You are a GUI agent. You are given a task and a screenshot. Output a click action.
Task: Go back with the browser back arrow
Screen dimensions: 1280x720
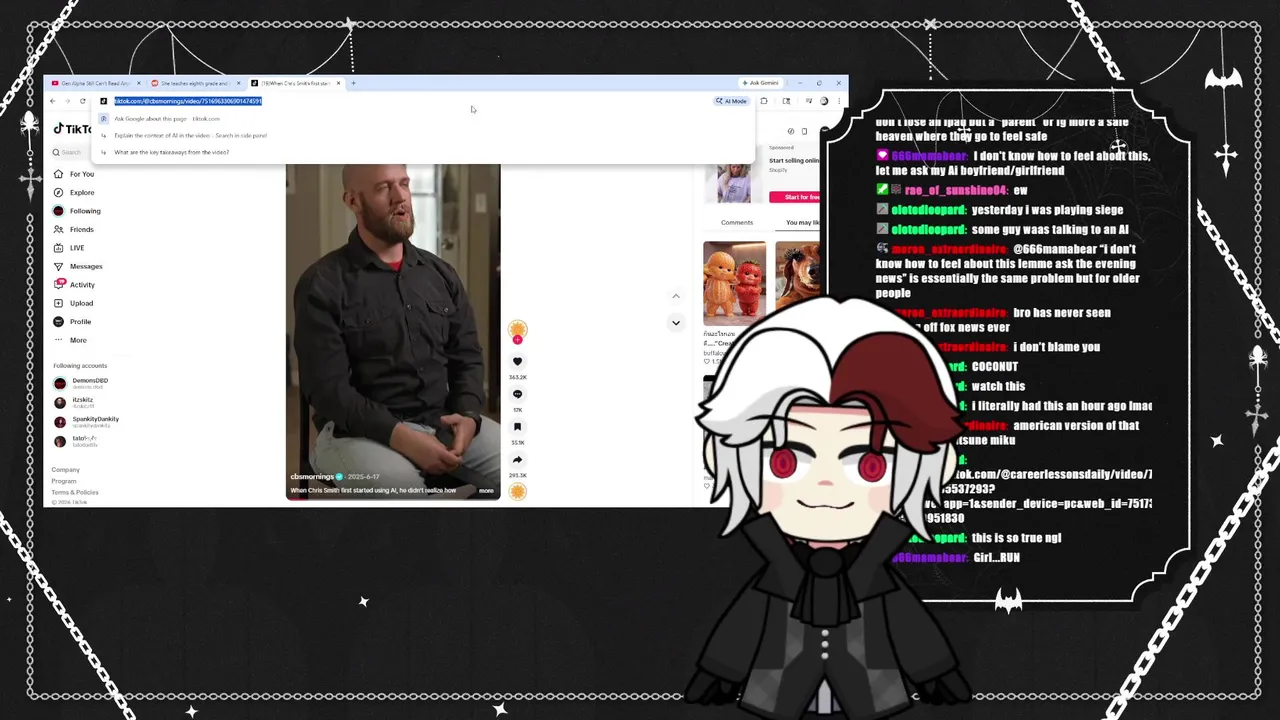tap(53, 101)
